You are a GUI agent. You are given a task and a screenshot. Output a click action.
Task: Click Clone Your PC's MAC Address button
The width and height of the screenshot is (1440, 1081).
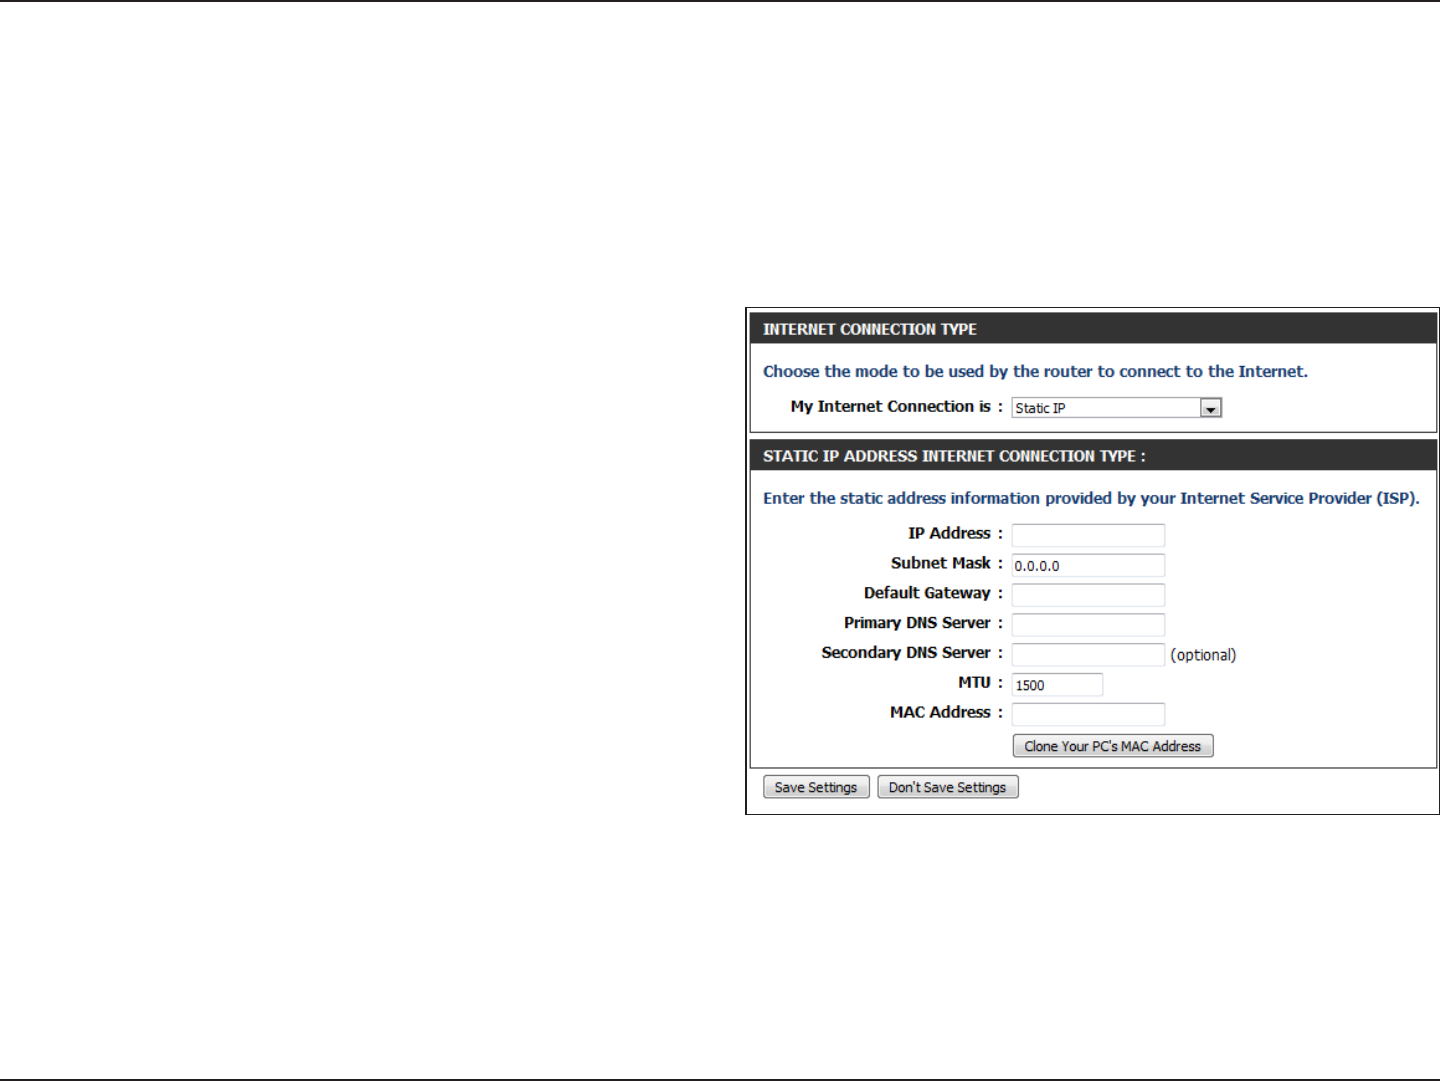point(1113,746)
